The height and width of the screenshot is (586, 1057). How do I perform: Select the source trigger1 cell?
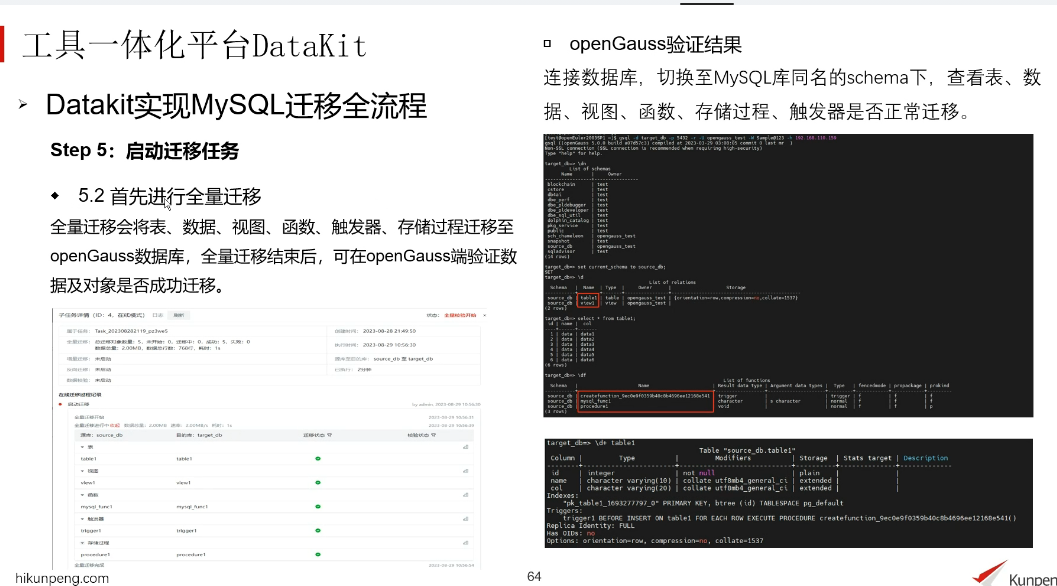click(x=90, y=531)
